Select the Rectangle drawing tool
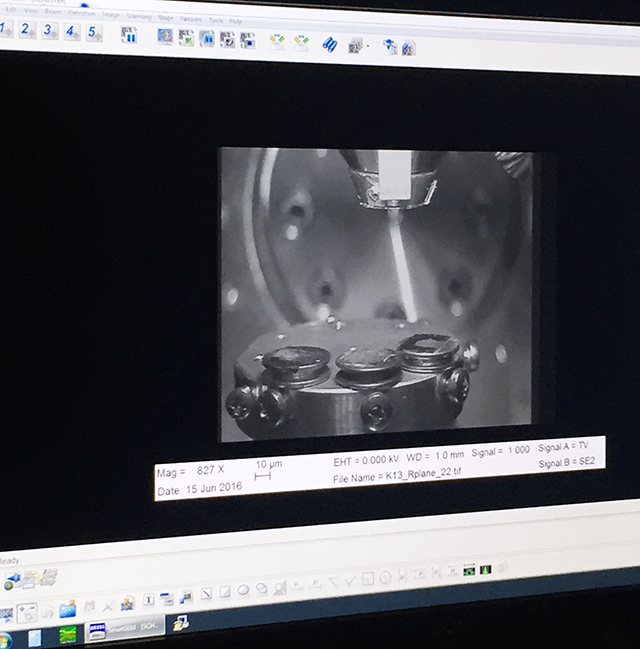640x649 pixels. [225, 592]
